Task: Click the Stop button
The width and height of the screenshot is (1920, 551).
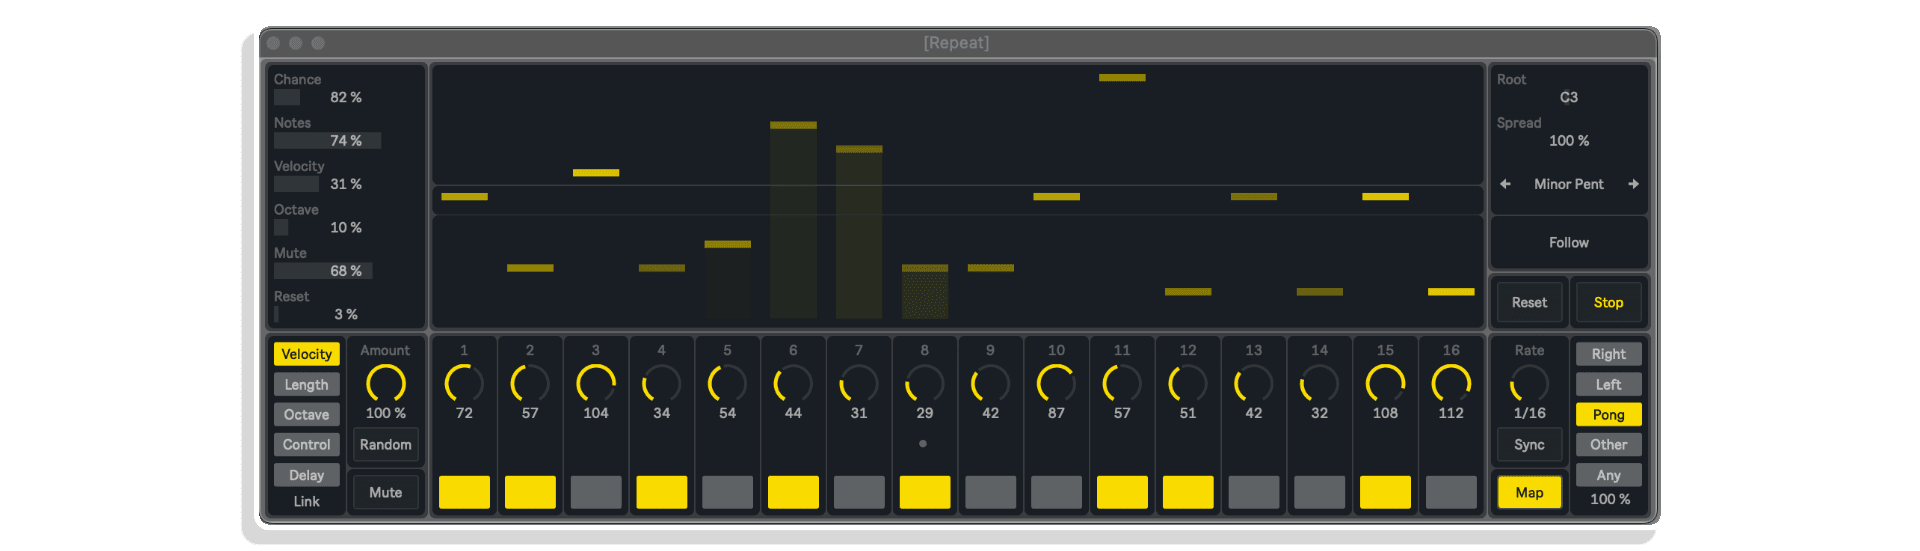Action: click(1608, 302)
